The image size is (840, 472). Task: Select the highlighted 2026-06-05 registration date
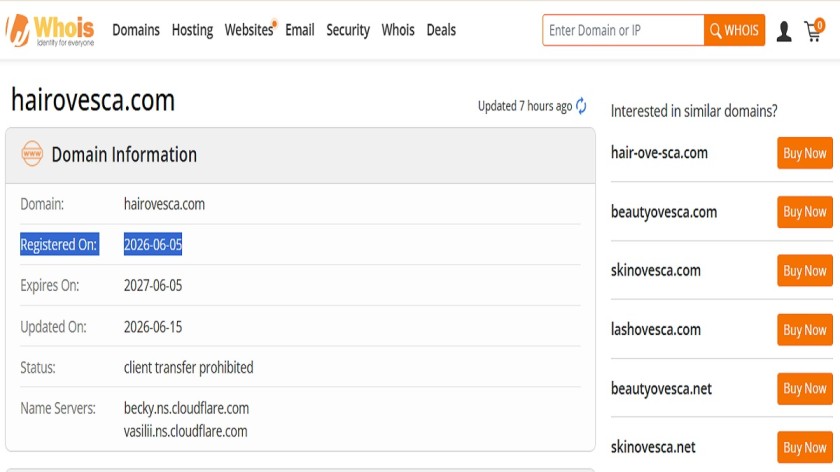pyautogui.click(x=153, y=244)
